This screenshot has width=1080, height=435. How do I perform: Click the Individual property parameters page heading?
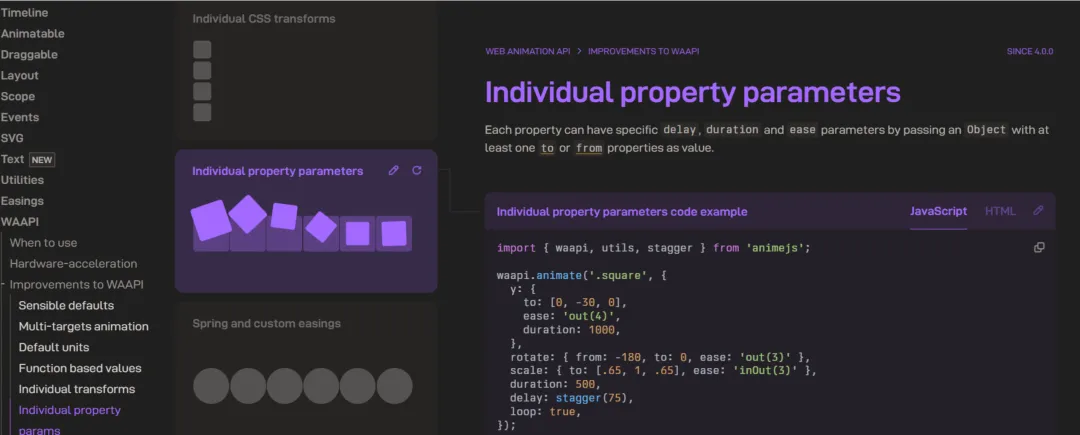point(693,92)
